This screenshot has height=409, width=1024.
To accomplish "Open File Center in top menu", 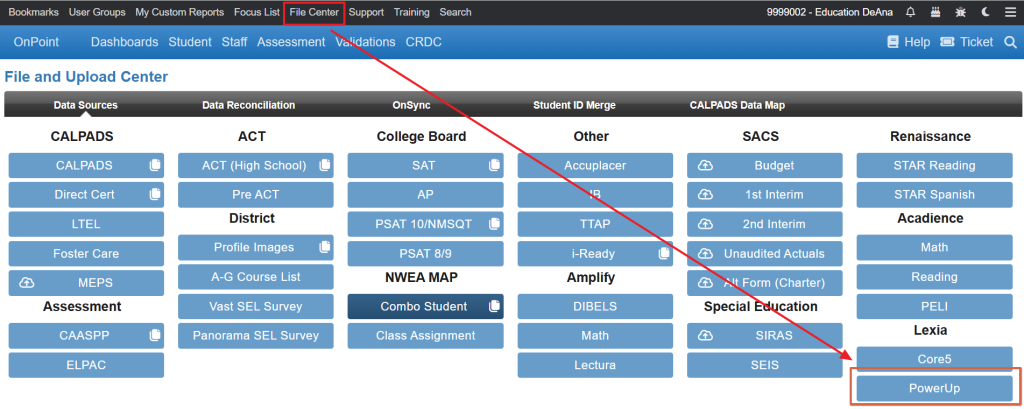I will [x=314, y=13].
